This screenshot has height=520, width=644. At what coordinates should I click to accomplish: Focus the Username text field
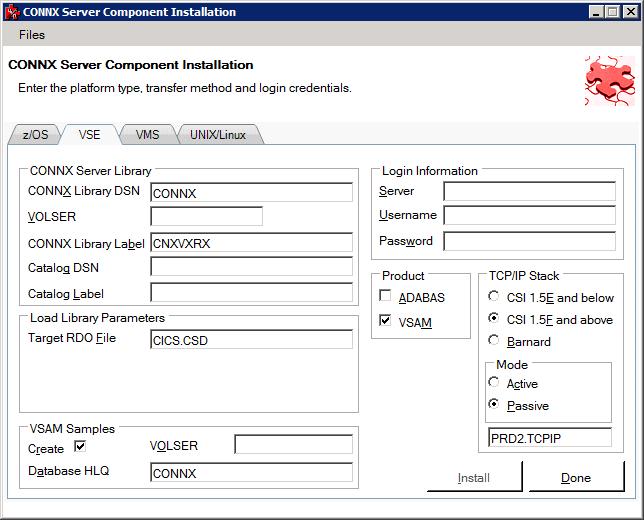pyautogui.click(x=529, y=215)
